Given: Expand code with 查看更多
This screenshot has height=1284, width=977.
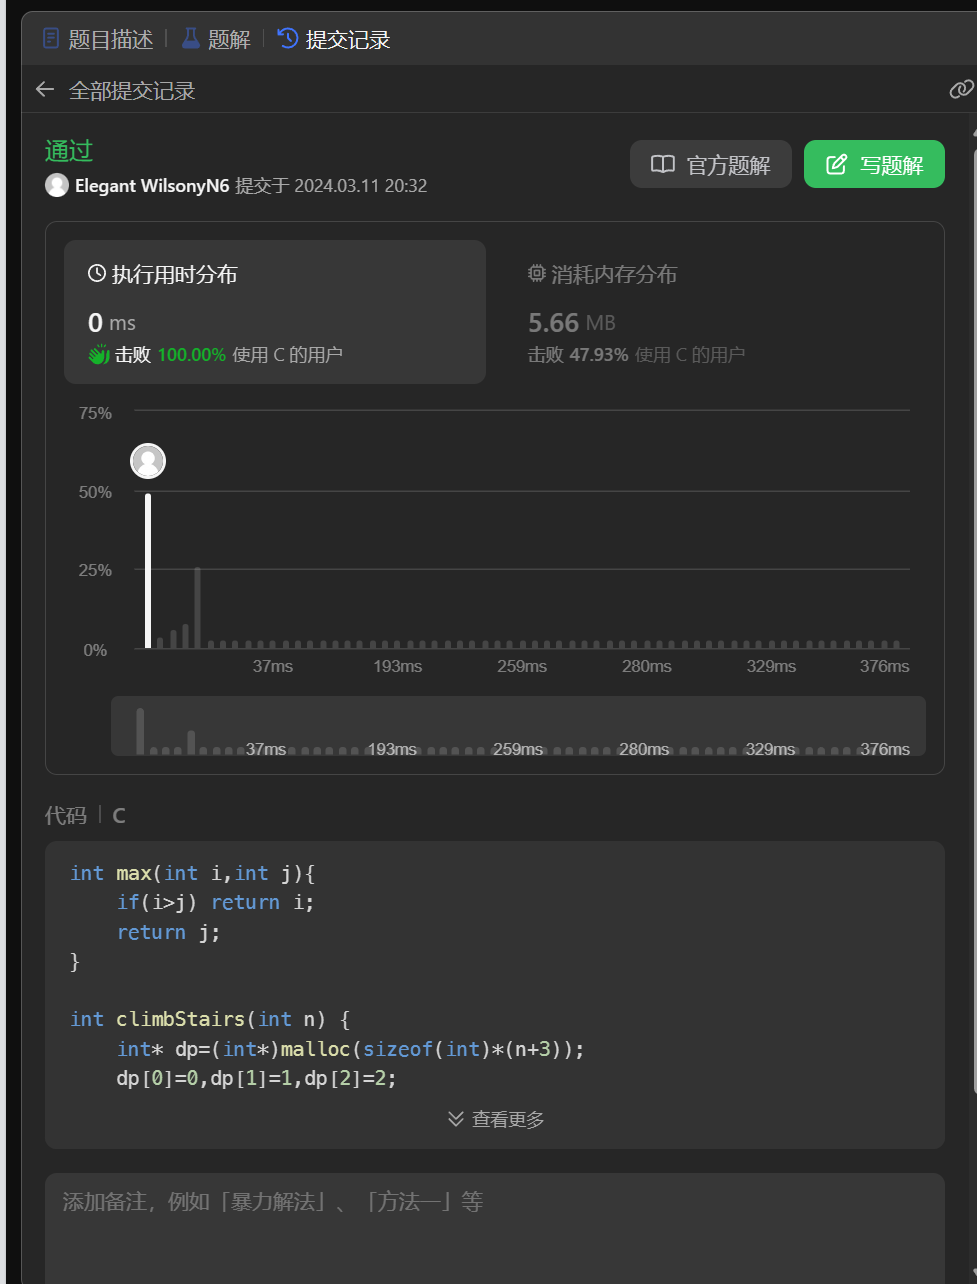Looking at the screenshot, I should tap(496, 1119).
